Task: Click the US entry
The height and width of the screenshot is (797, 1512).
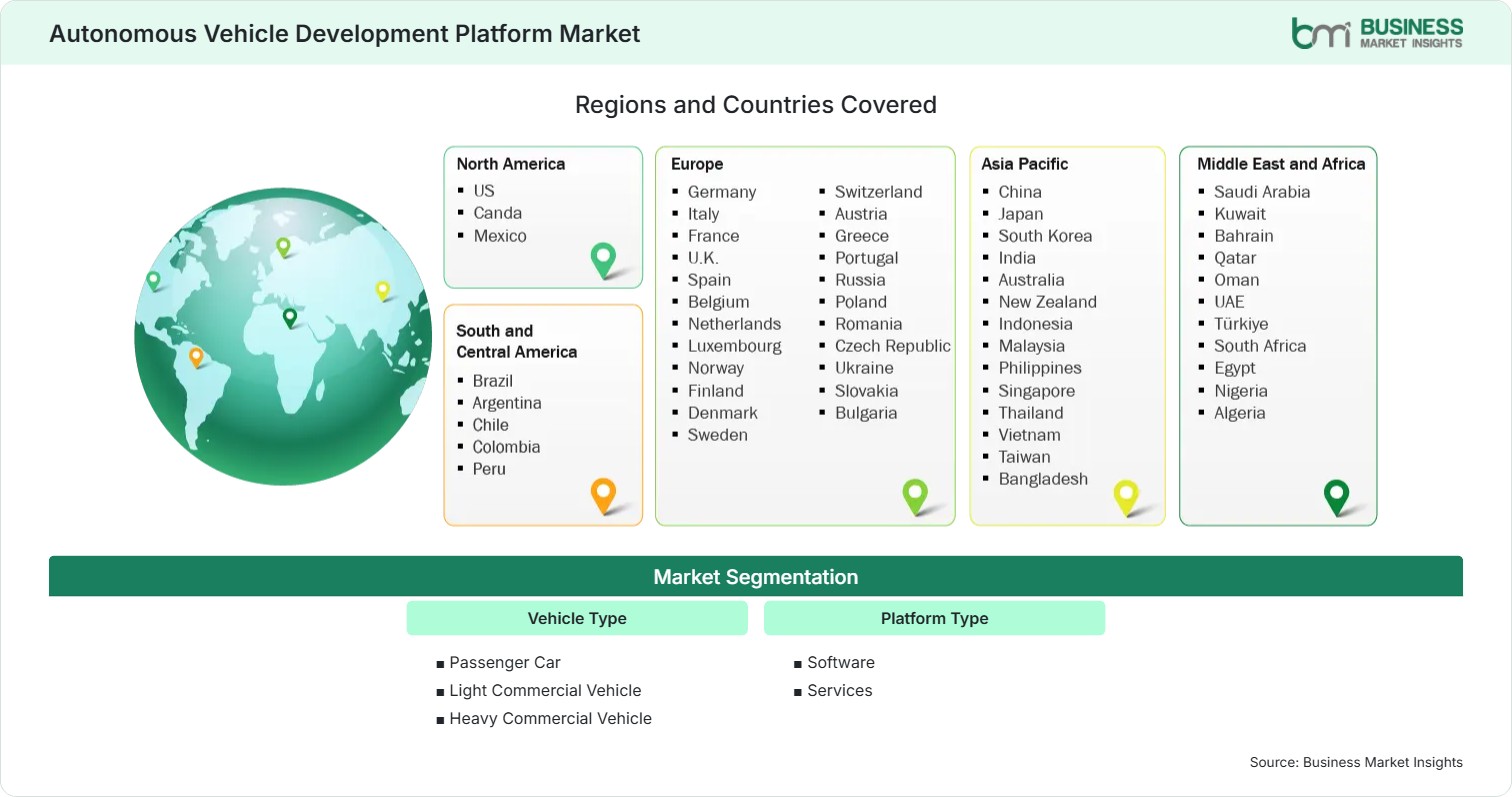Action: pos(484,191)
